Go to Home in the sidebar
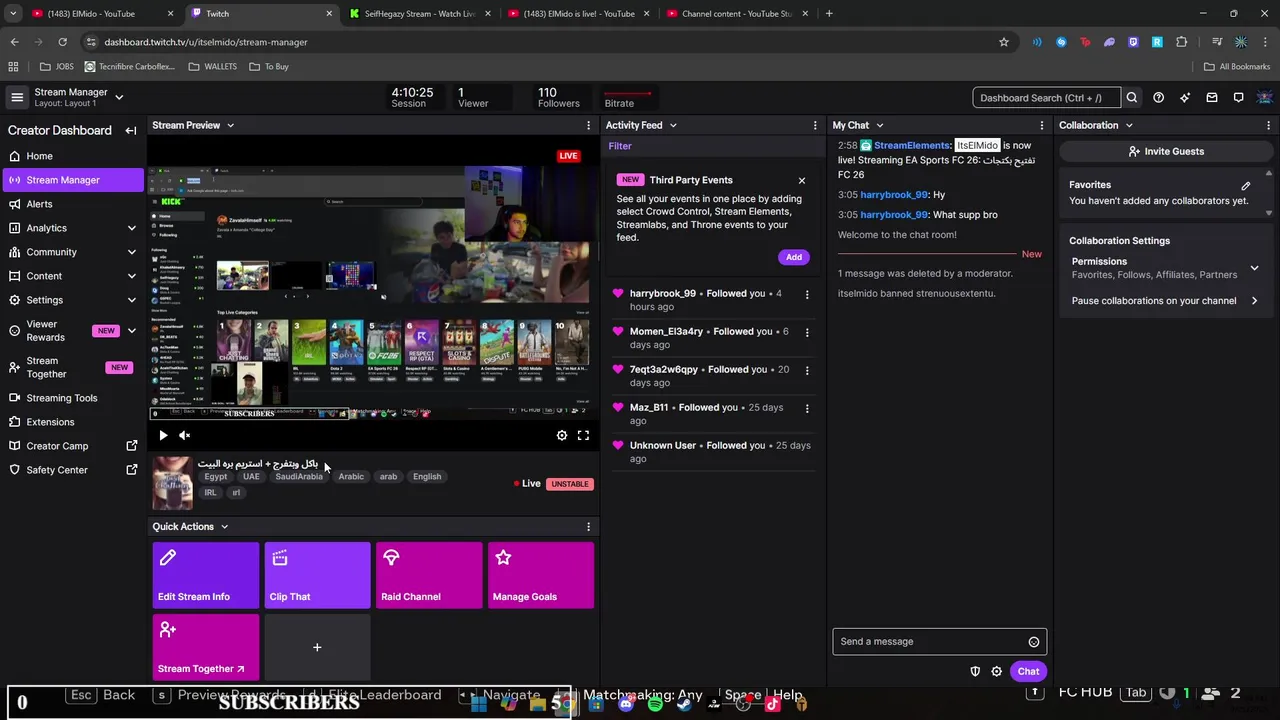 point(72,156)
